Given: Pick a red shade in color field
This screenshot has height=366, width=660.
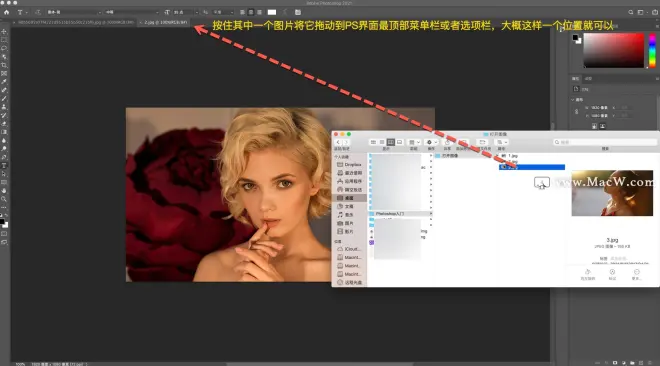Looking at the screenshot, I should click(614, 50).
